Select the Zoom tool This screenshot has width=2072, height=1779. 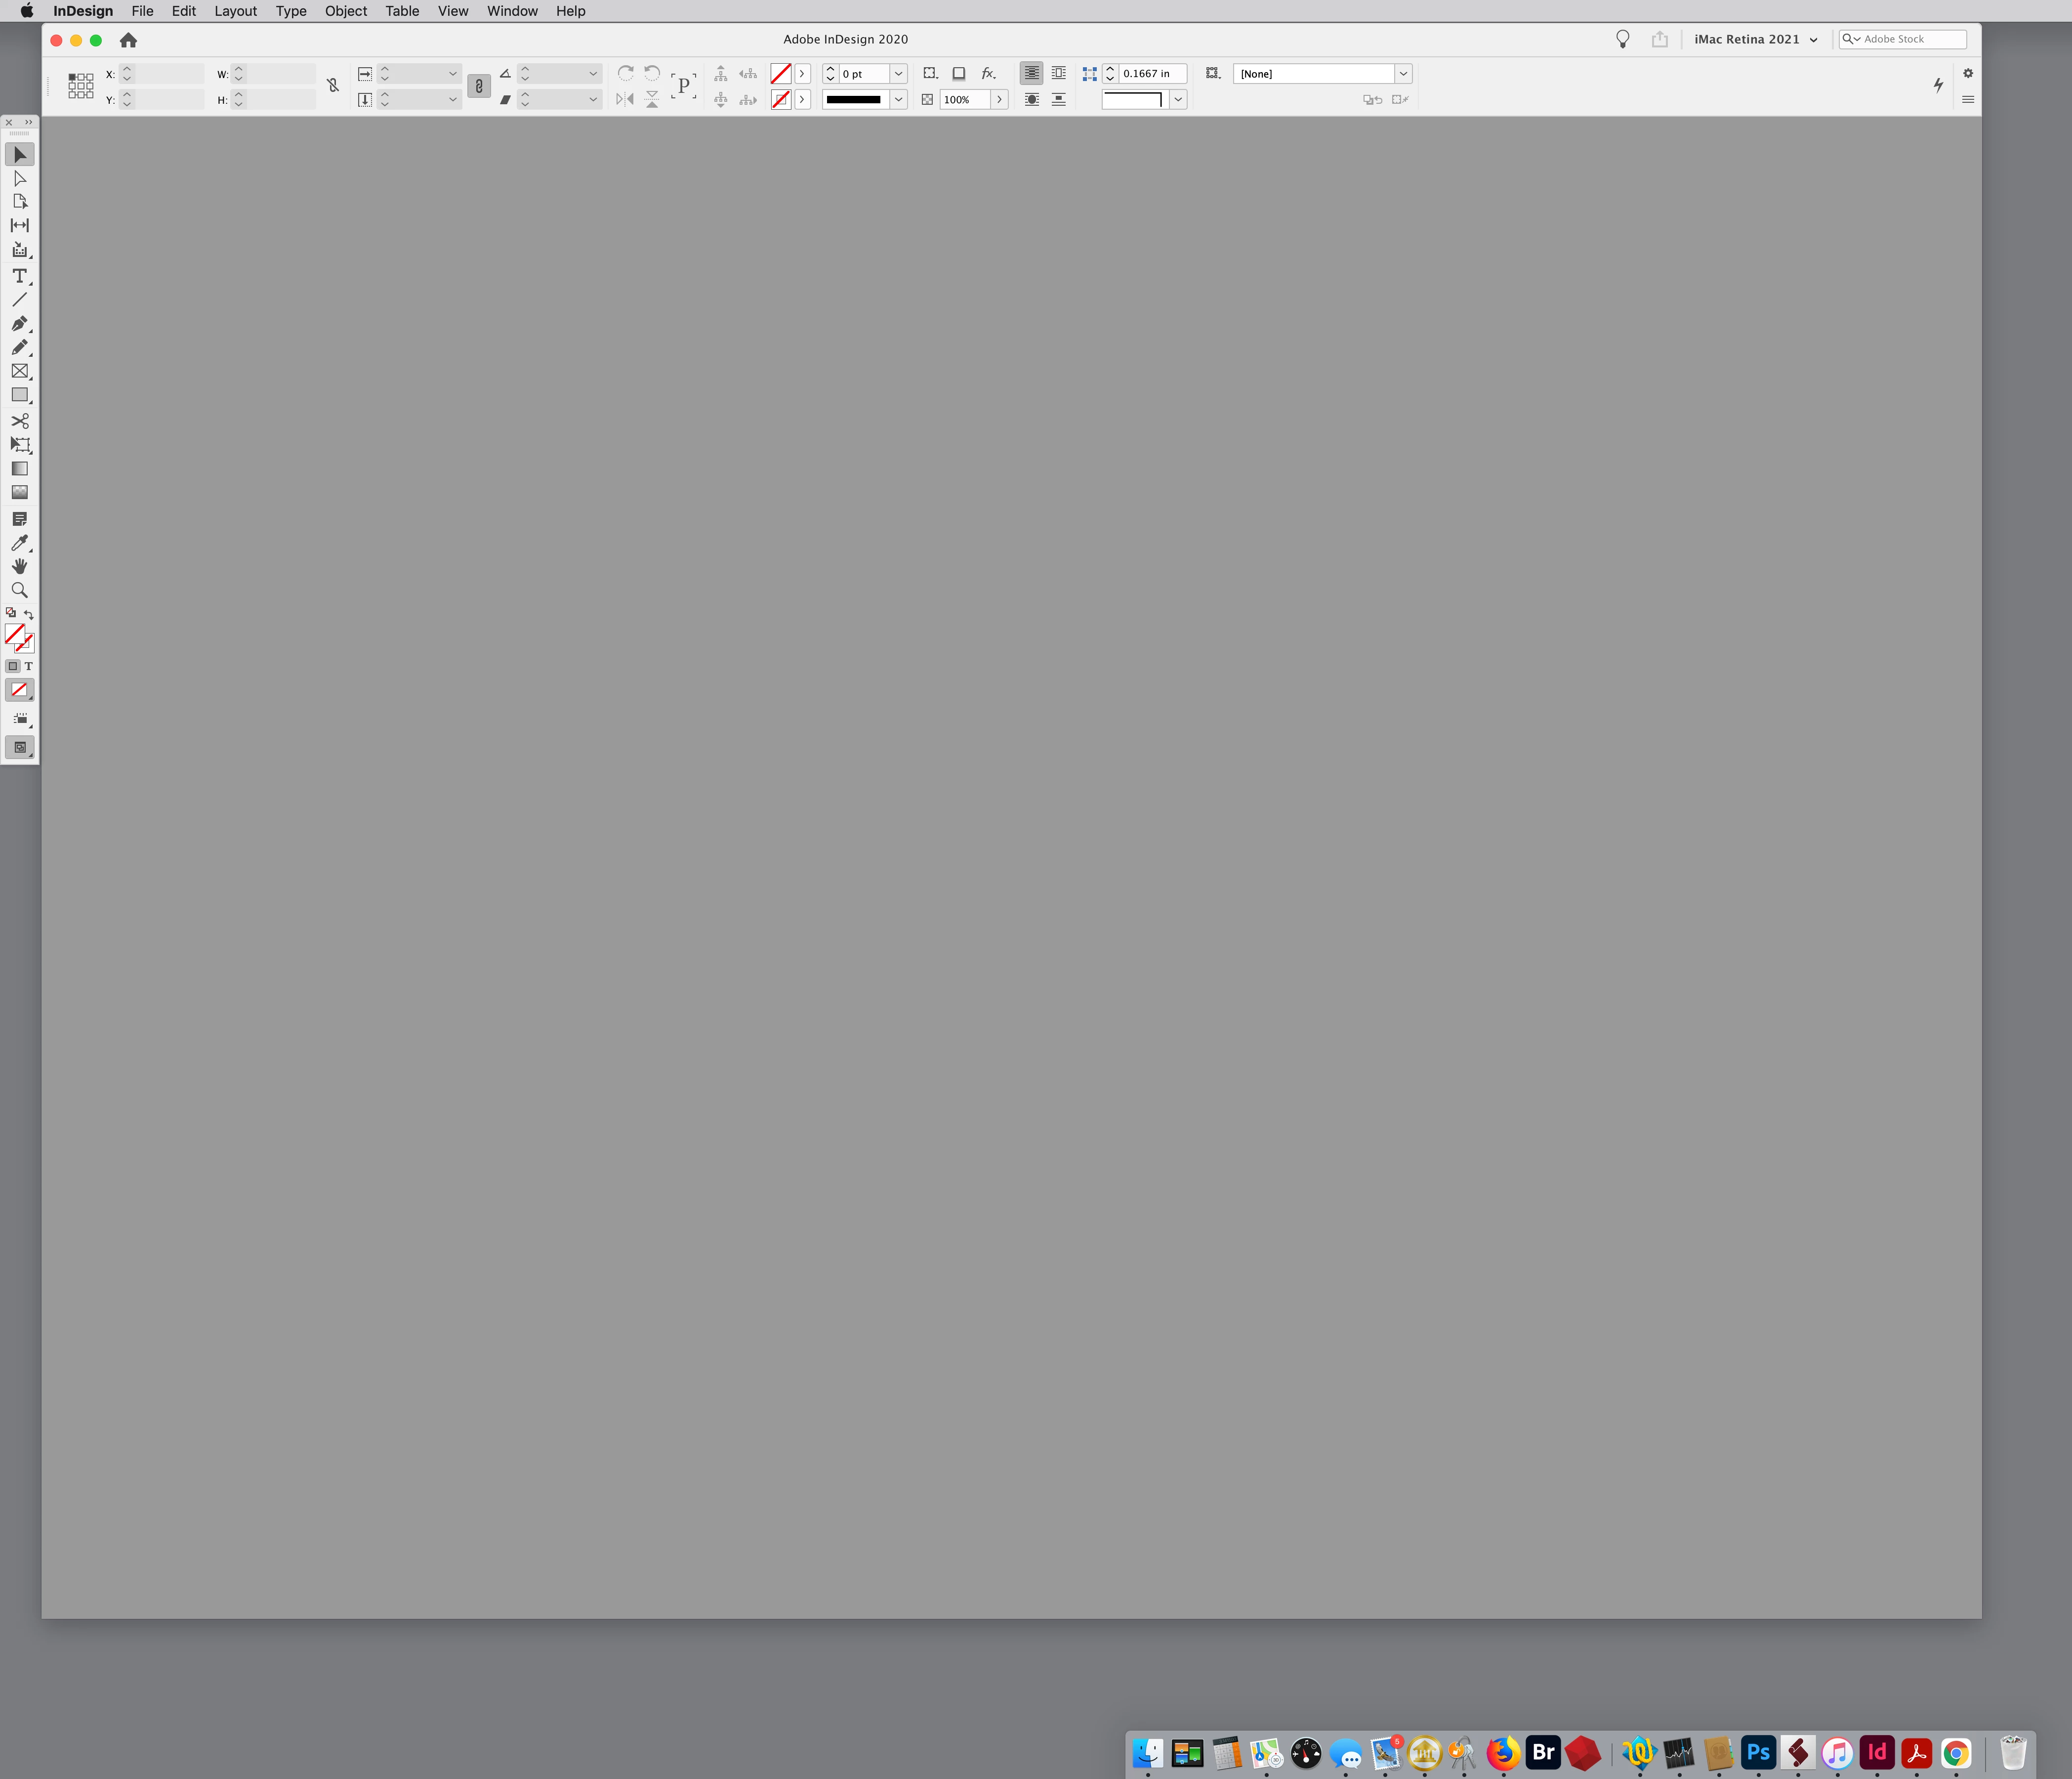click(x=19, y=590)
